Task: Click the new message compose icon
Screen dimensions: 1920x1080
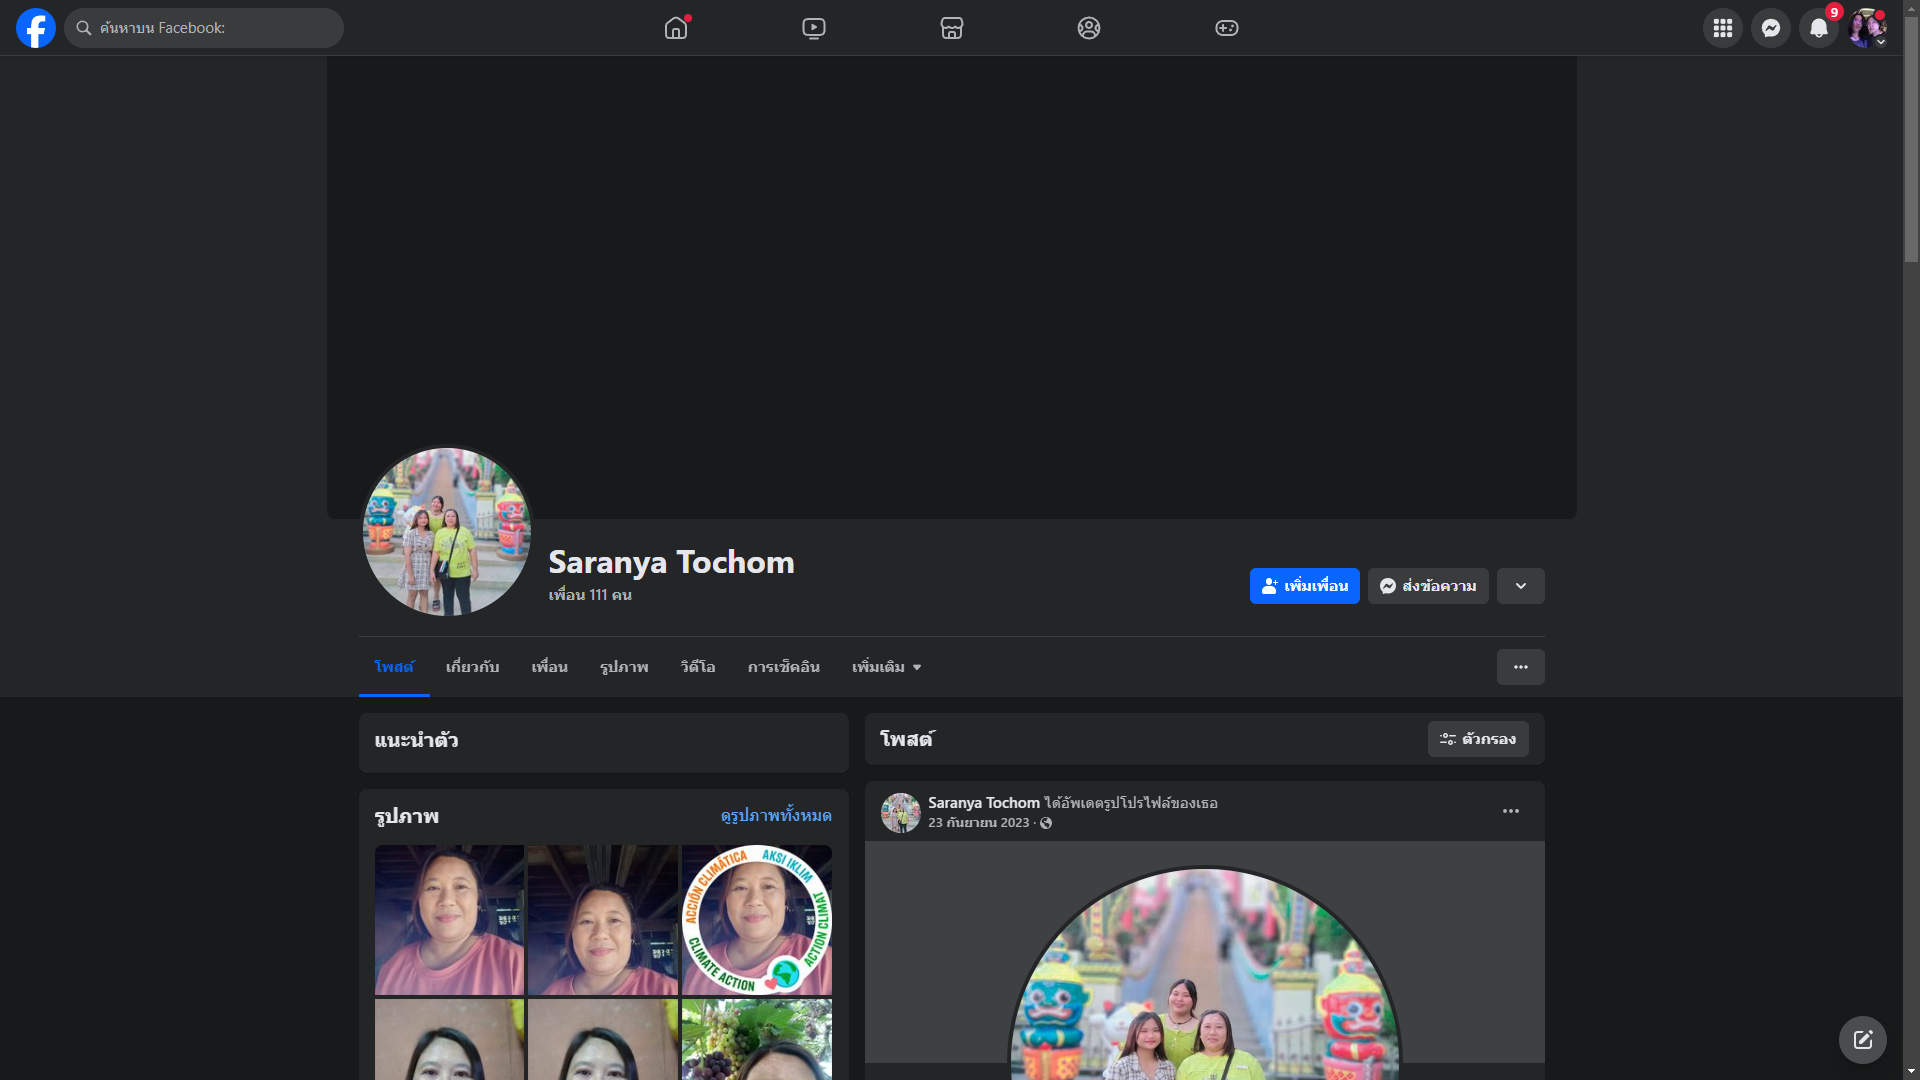Action: click(x=1862, y=1040)
